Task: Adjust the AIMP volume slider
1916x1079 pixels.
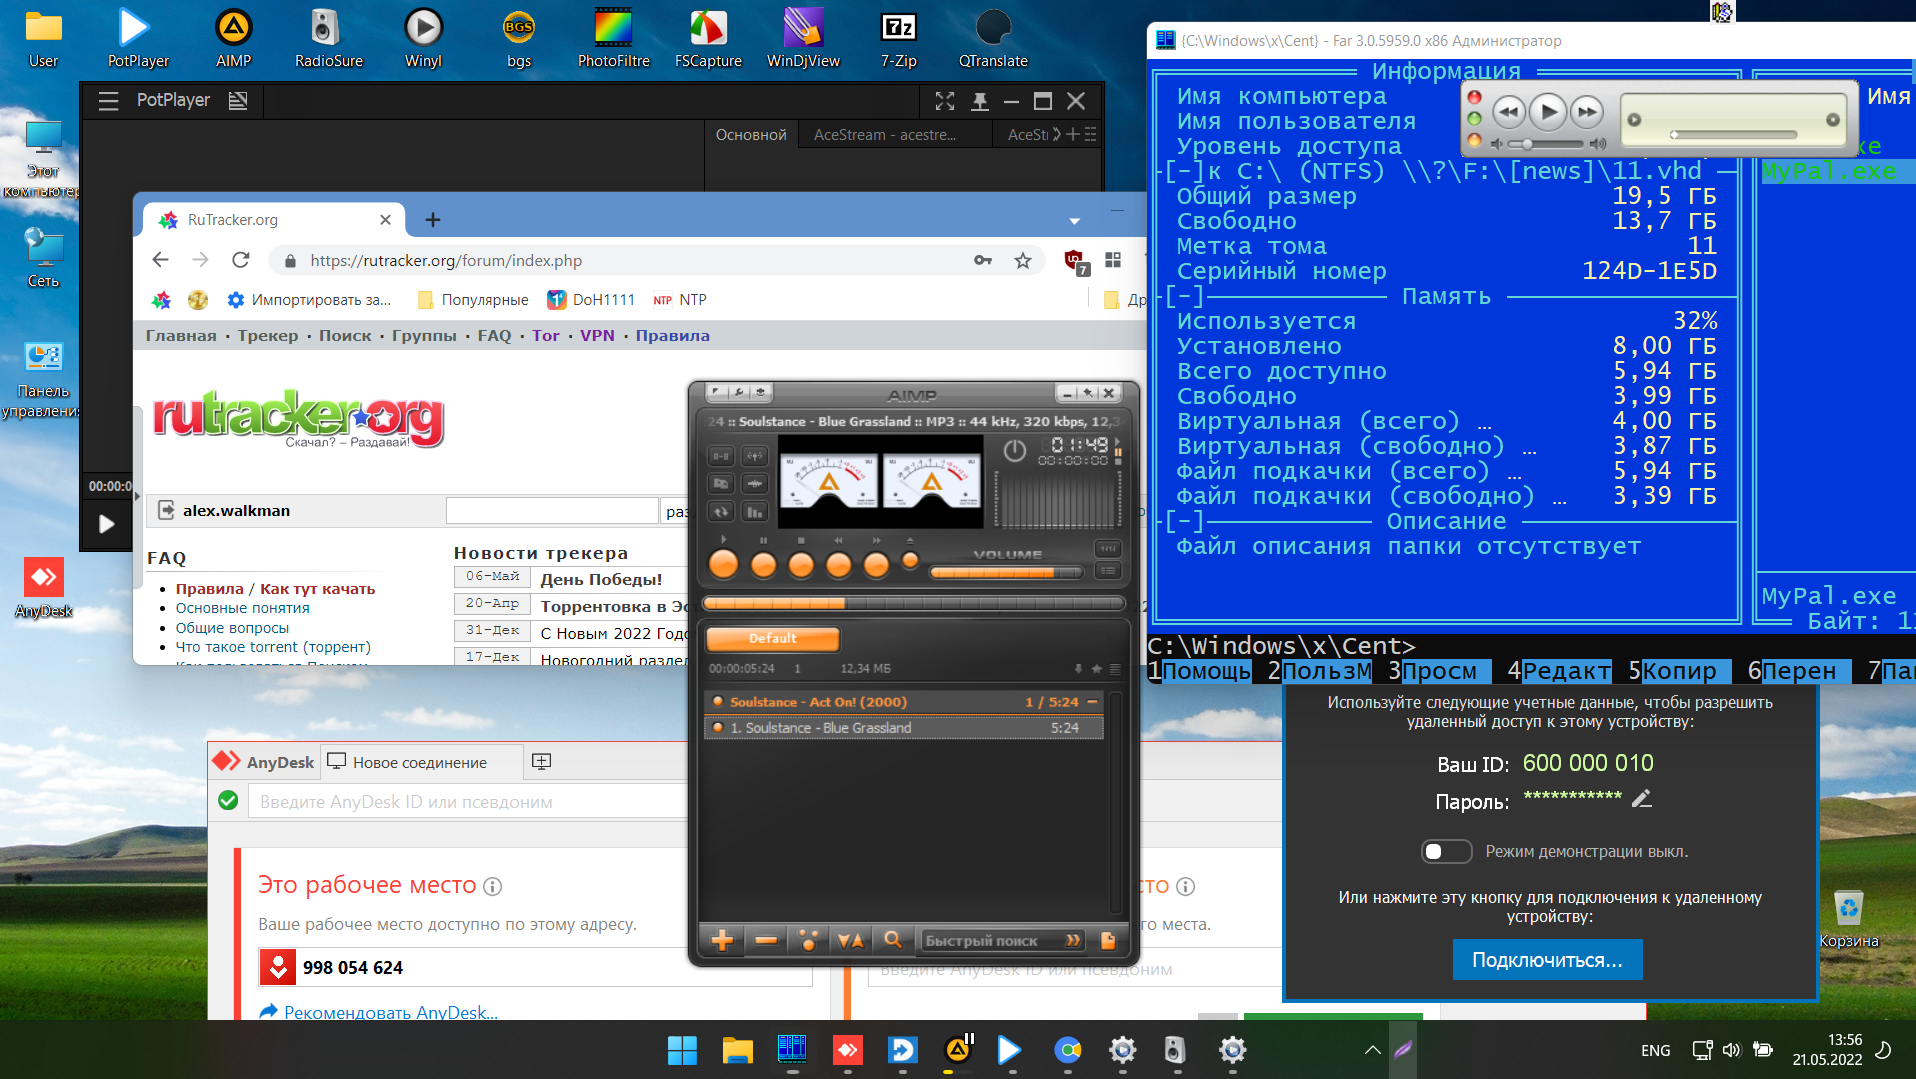Action: (1005, 573)
